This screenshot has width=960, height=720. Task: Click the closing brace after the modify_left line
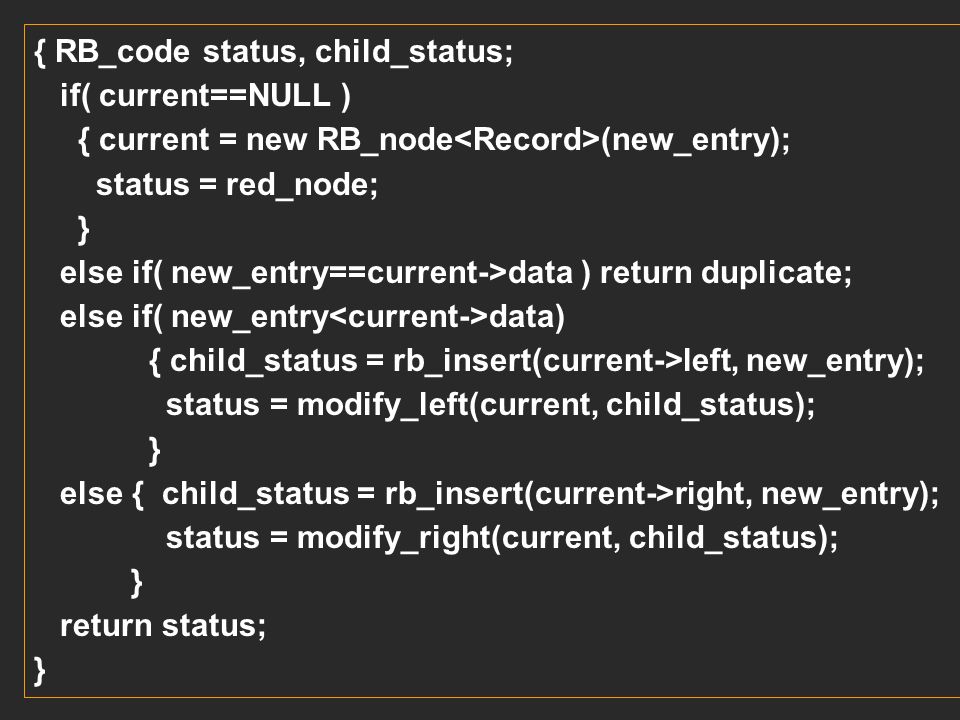[x=154, y=451]
